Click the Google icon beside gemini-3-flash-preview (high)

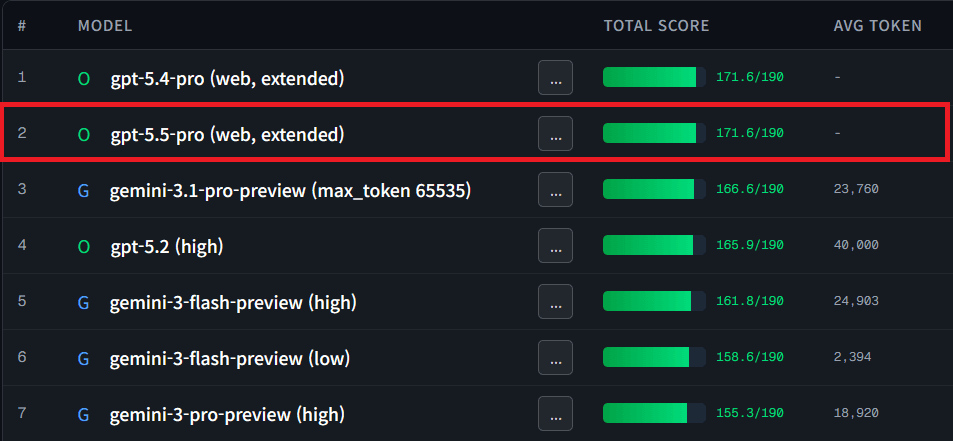84,302
